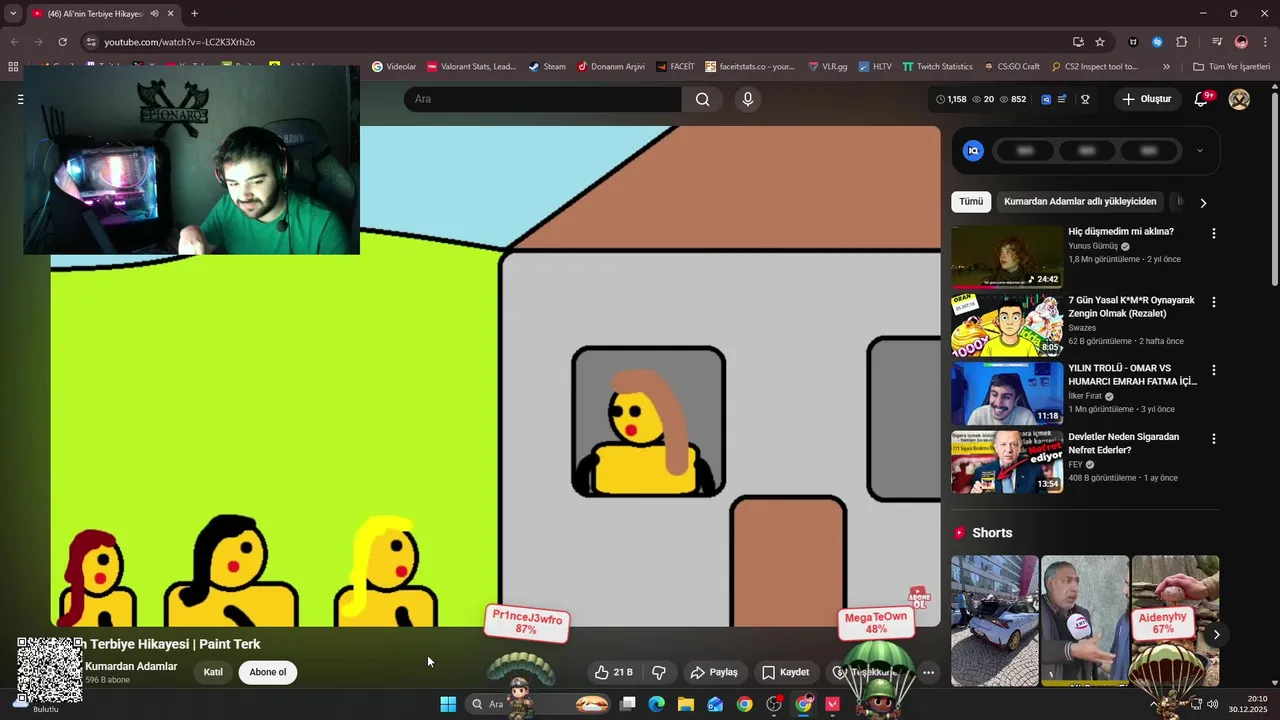Open options for 'Hiç düşmedim mi aklıma?' video
The width and height of the screenshot is (1280, 720).
(x=1214, y=233)
